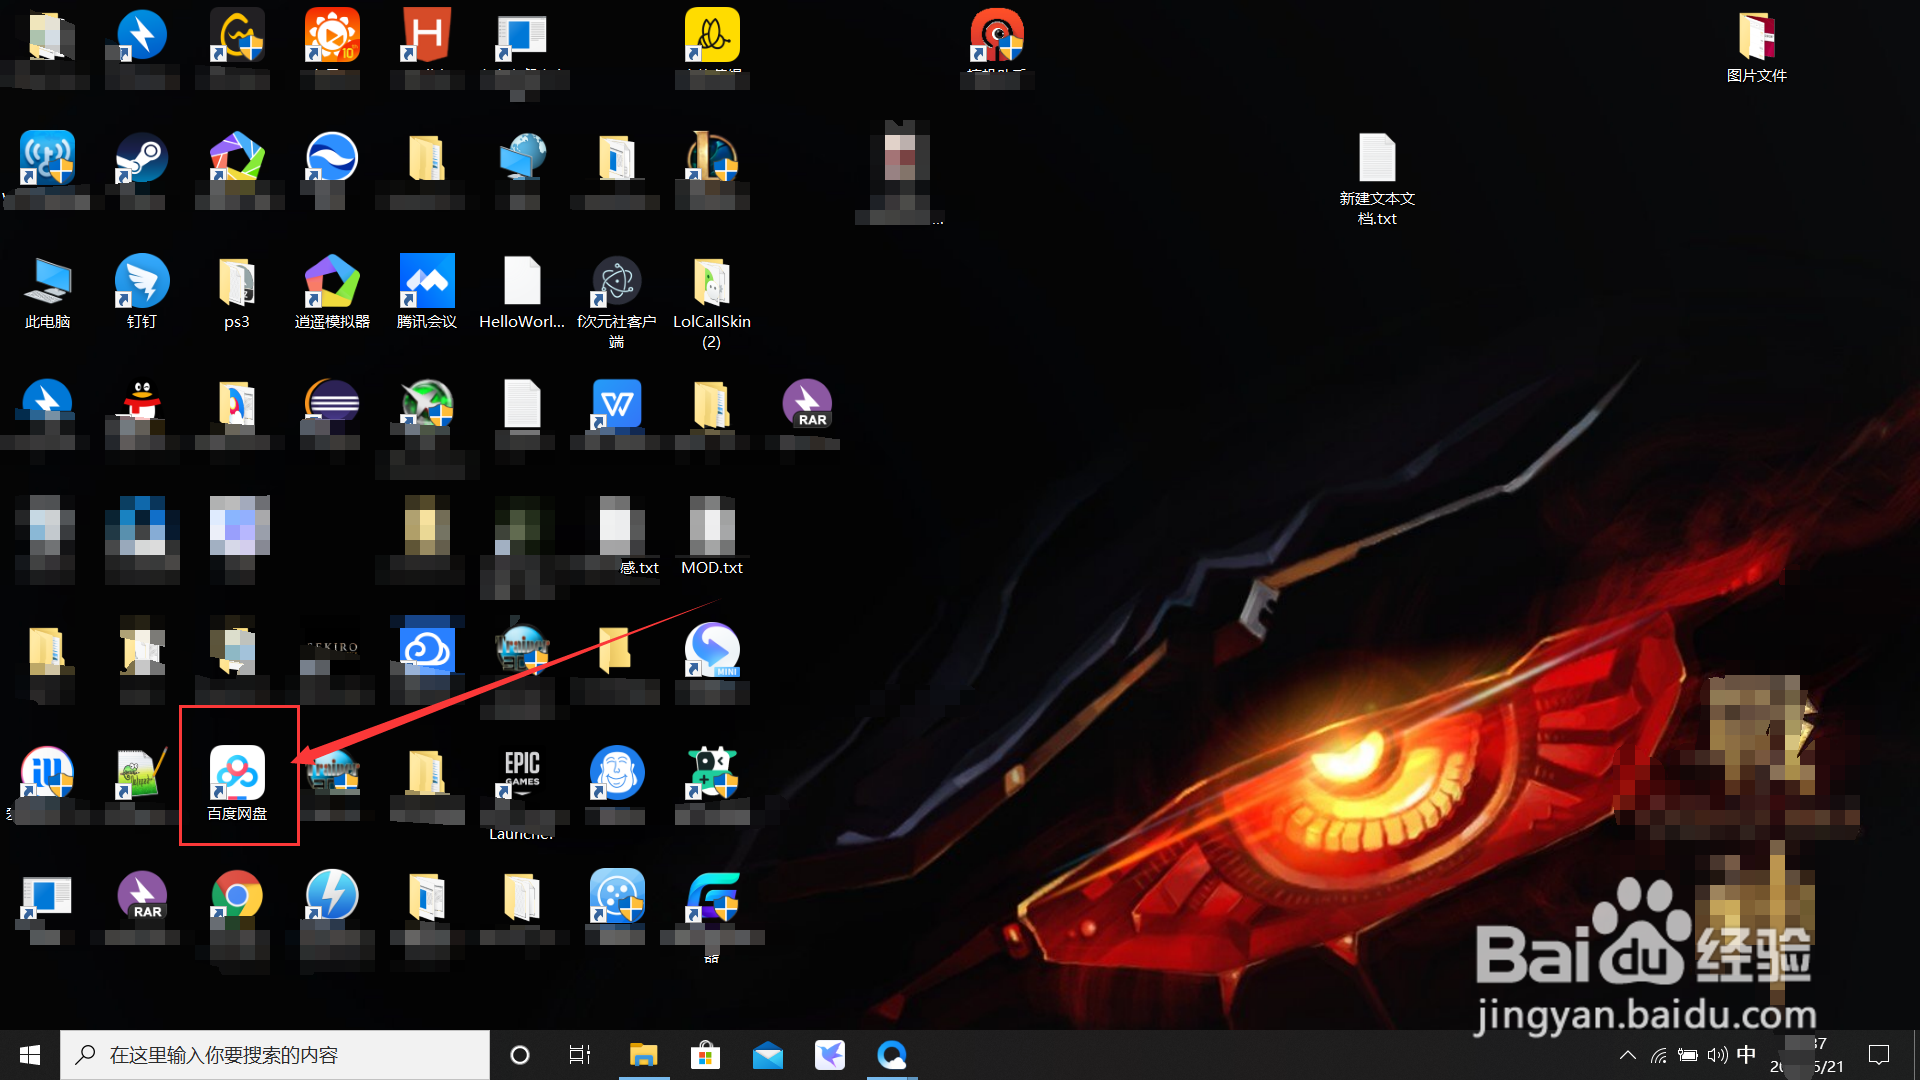Open the yellow butterfly app shortcut
The image size is (1920, 1080).
click(712, 35)
